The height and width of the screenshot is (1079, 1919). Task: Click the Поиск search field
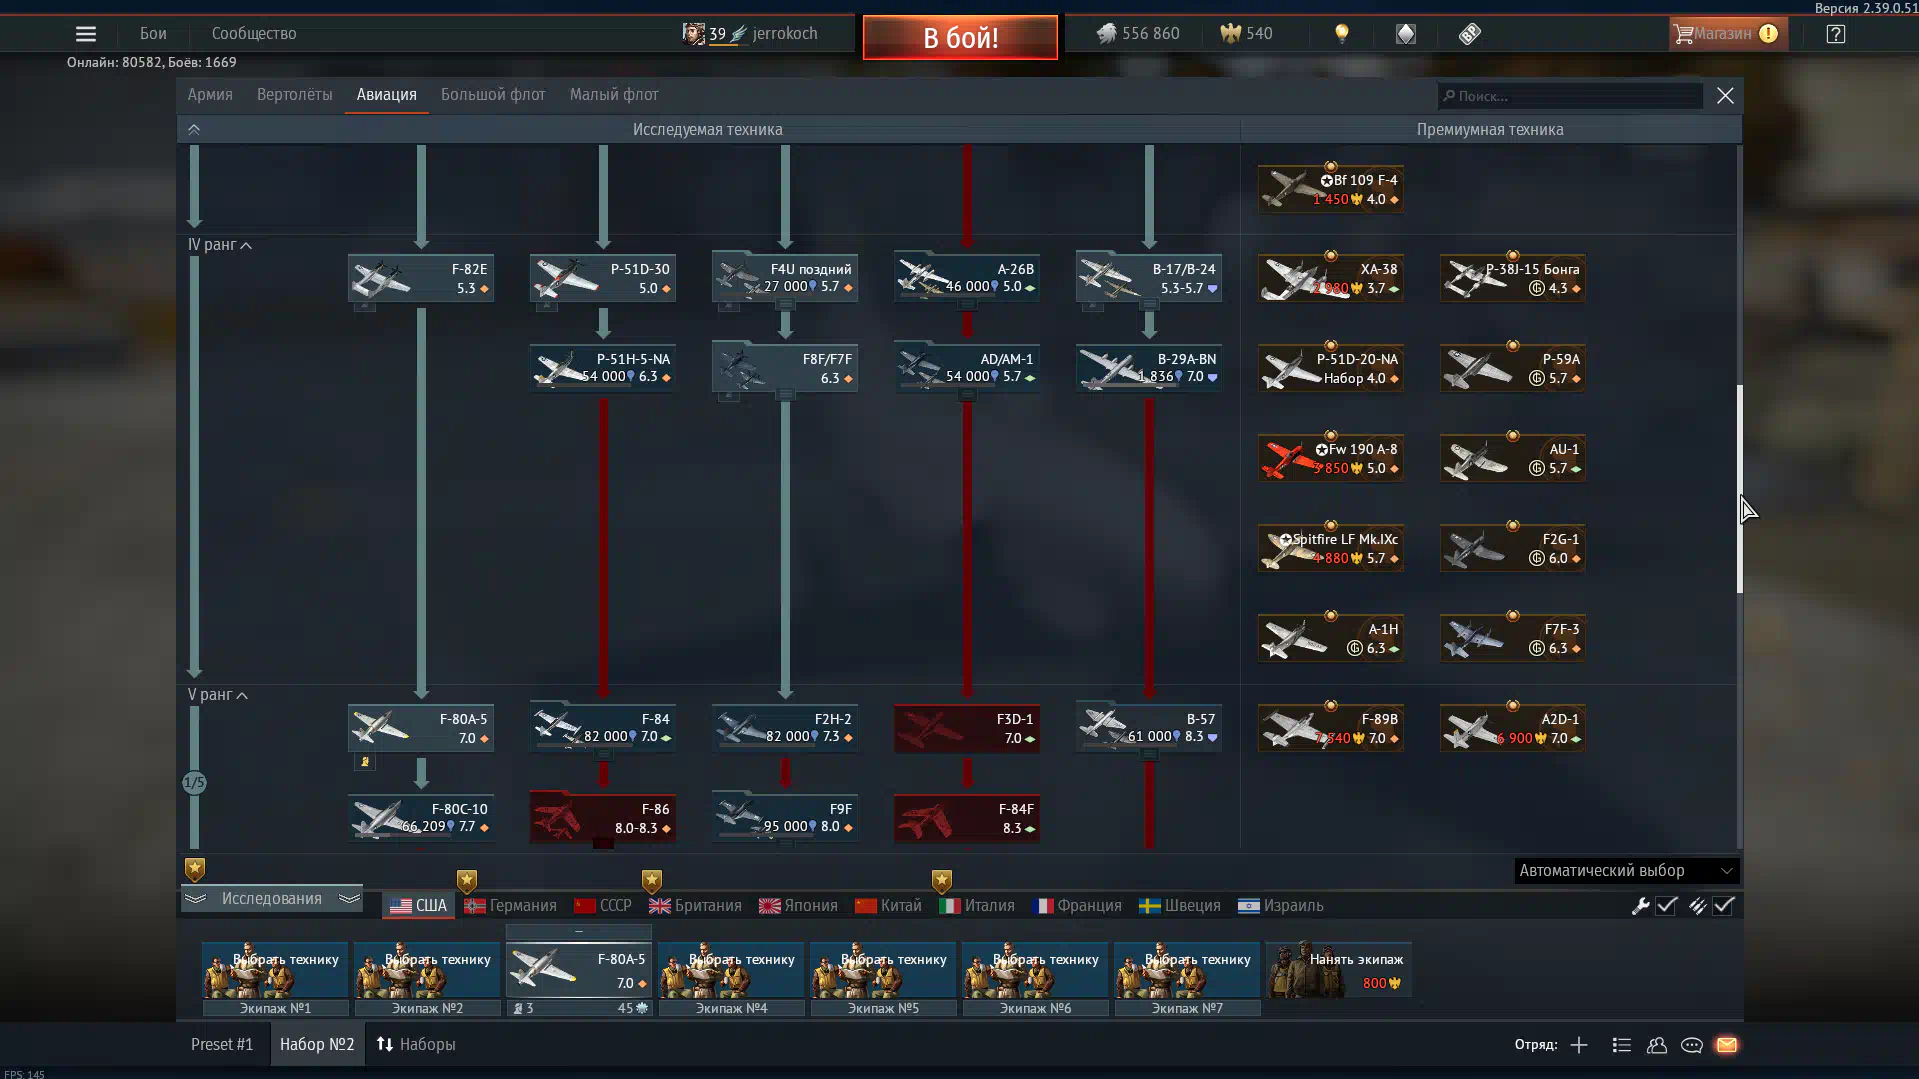point(1570,96)
